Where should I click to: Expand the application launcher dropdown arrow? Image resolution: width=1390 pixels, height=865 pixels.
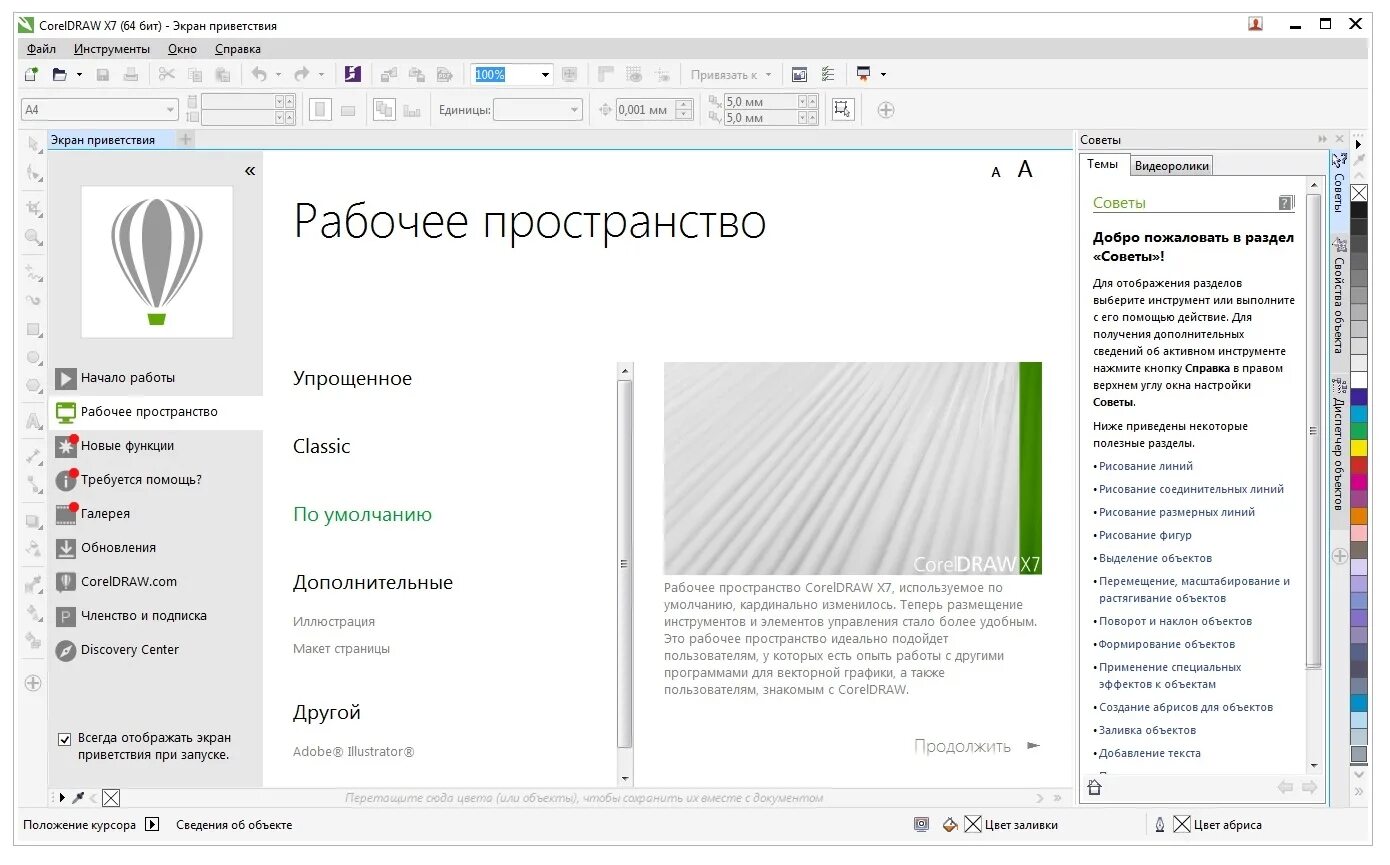click(x=883, y=74)
